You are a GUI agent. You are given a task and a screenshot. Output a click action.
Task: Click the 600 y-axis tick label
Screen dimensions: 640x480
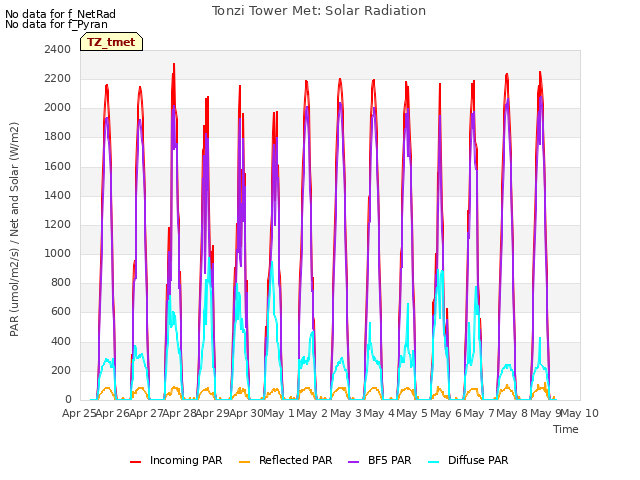[61, 312]
